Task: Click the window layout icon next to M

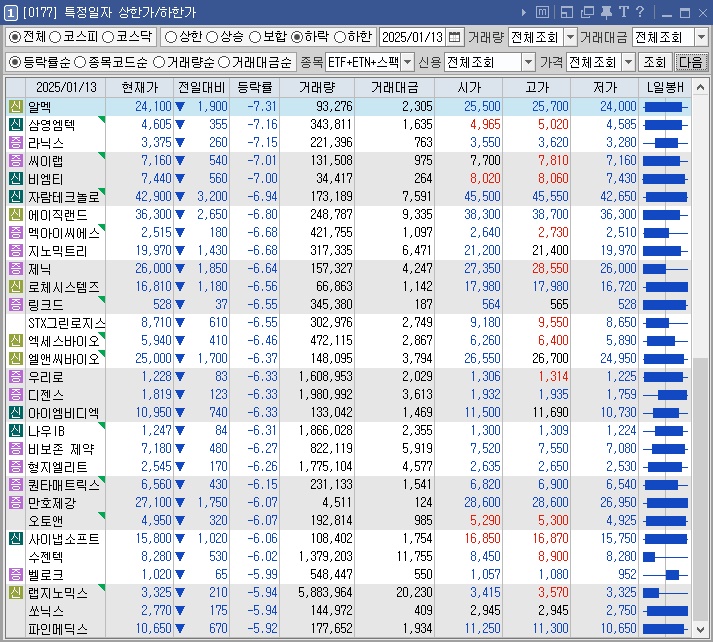Action: (567, 12)
